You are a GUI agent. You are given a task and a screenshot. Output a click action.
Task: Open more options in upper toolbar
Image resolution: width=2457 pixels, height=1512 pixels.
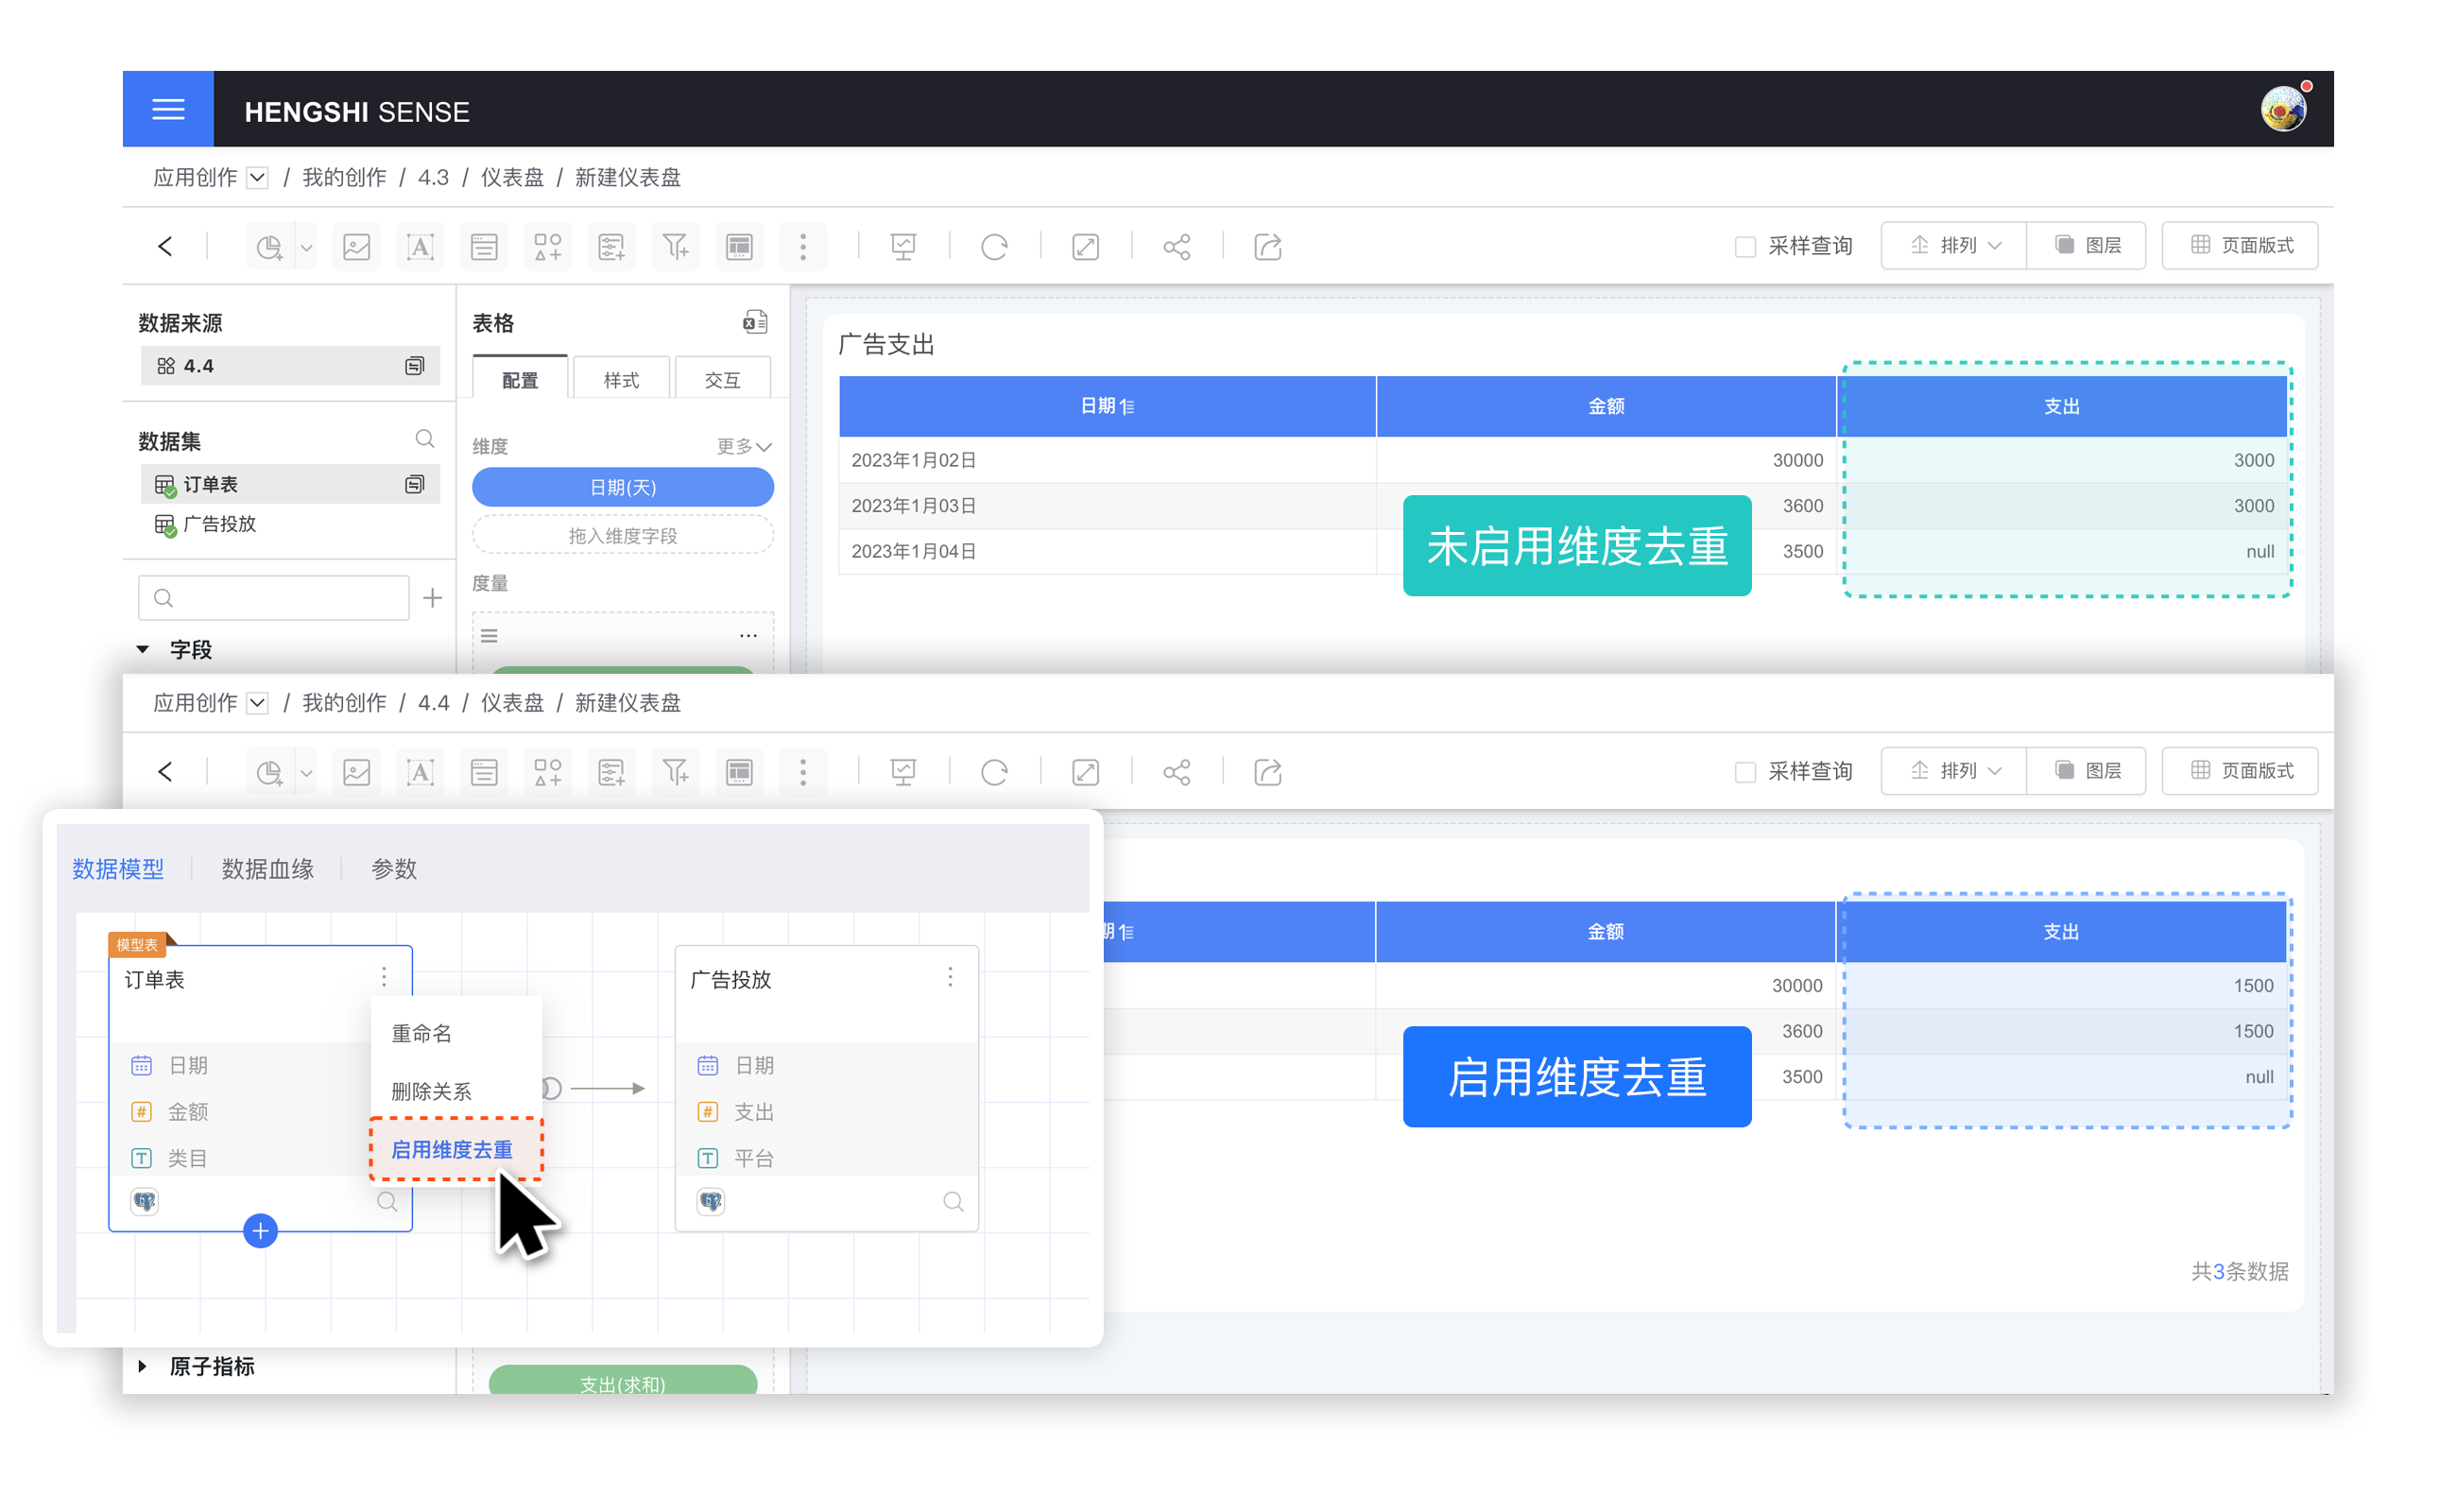coord(803,246)
